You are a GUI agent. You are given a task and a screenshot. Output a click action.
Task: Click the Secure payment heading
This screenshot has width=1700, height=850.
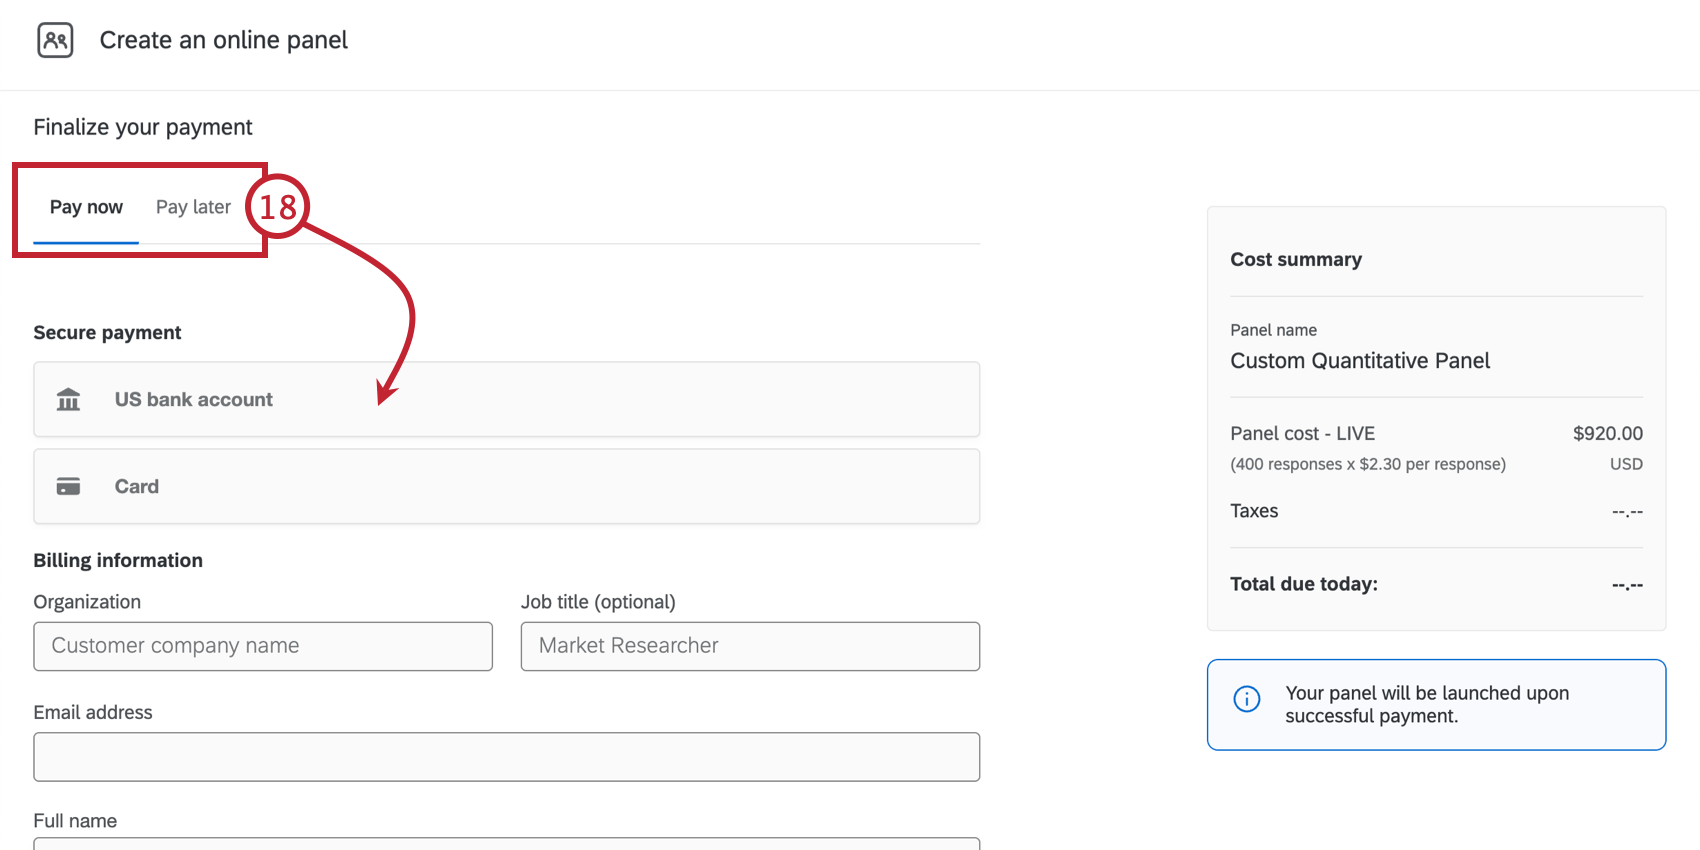107,333
